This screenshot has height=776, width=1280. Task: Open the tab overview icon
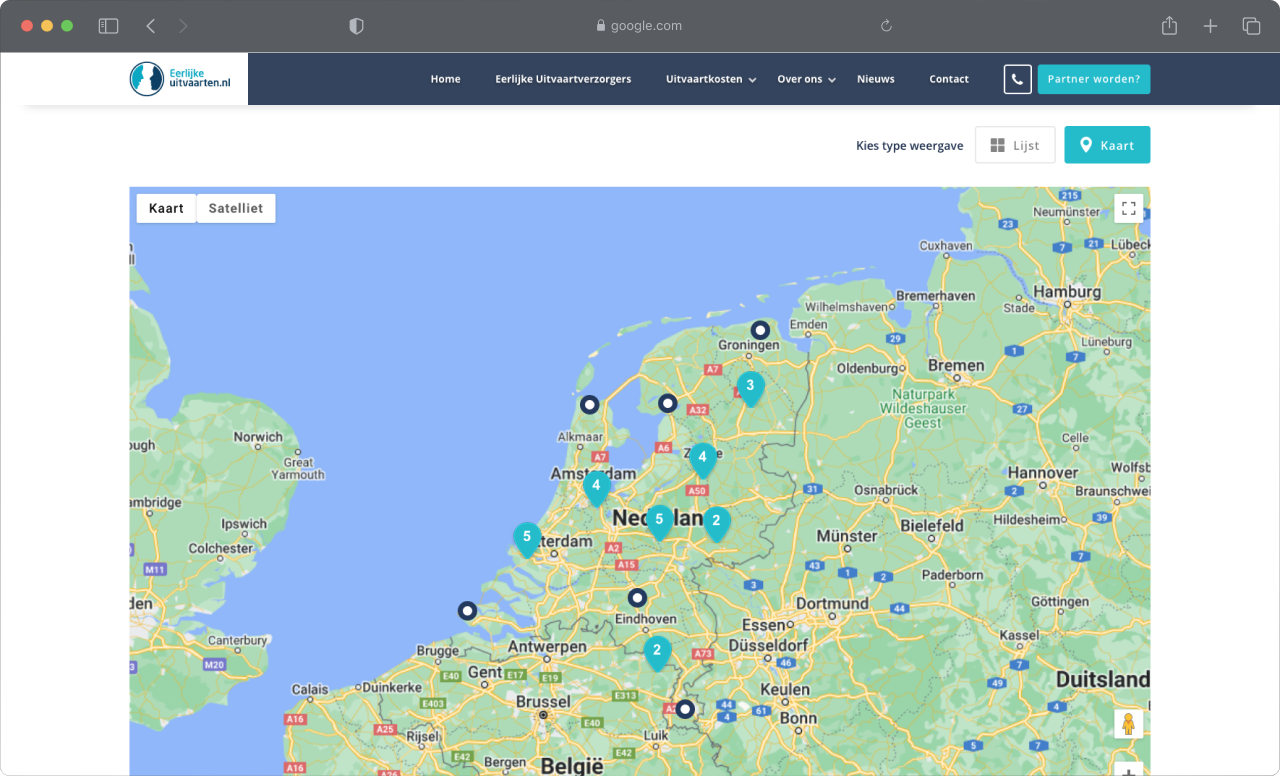click(1251, 26)
